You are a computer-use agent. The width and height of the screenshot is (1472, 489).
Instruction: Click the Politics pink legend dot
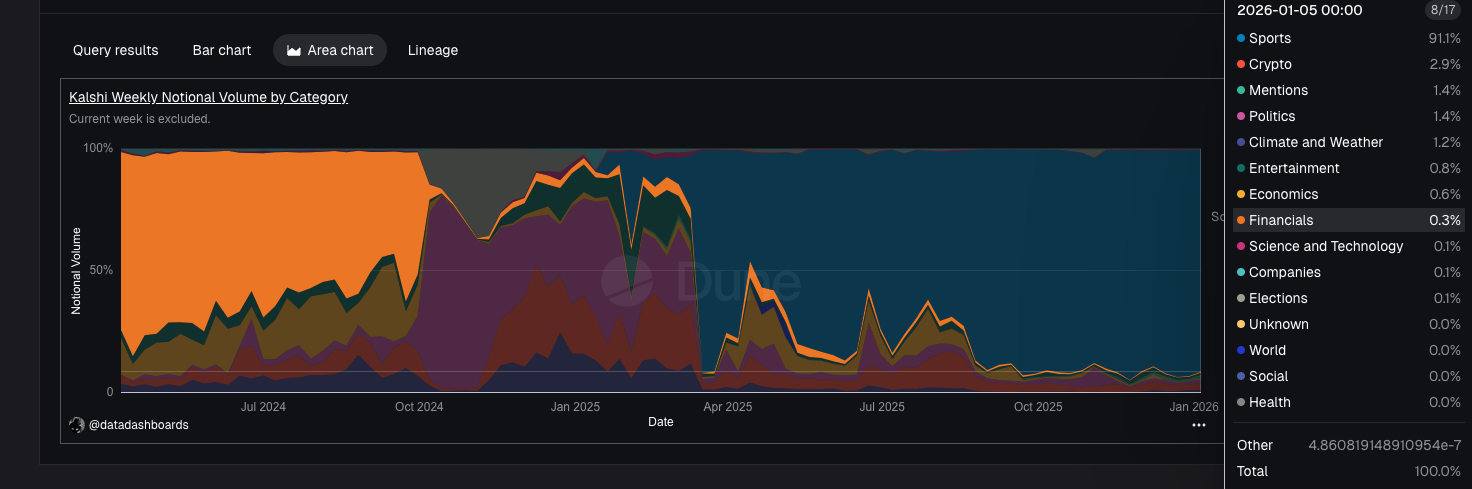pos(1241,116)
